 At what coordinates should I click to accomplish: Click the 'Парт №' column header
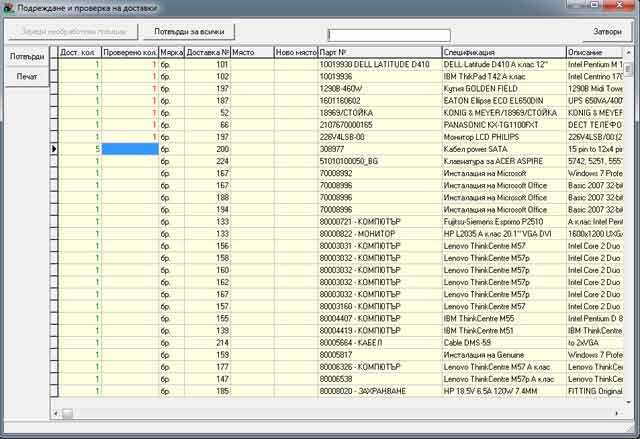[378, 52]
